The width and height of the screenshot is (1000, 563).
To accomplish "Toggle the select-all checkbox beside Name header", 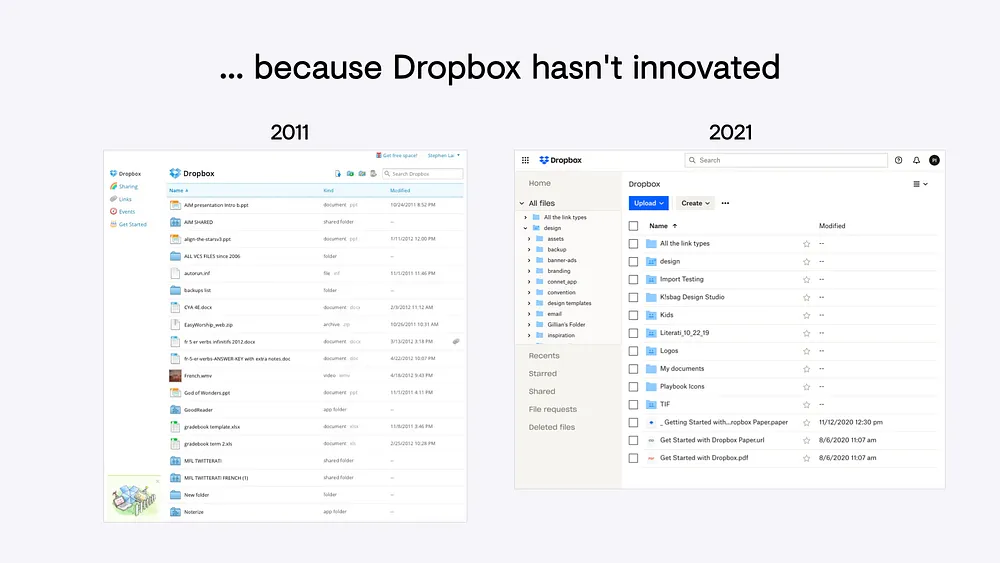I will point(633,226).
